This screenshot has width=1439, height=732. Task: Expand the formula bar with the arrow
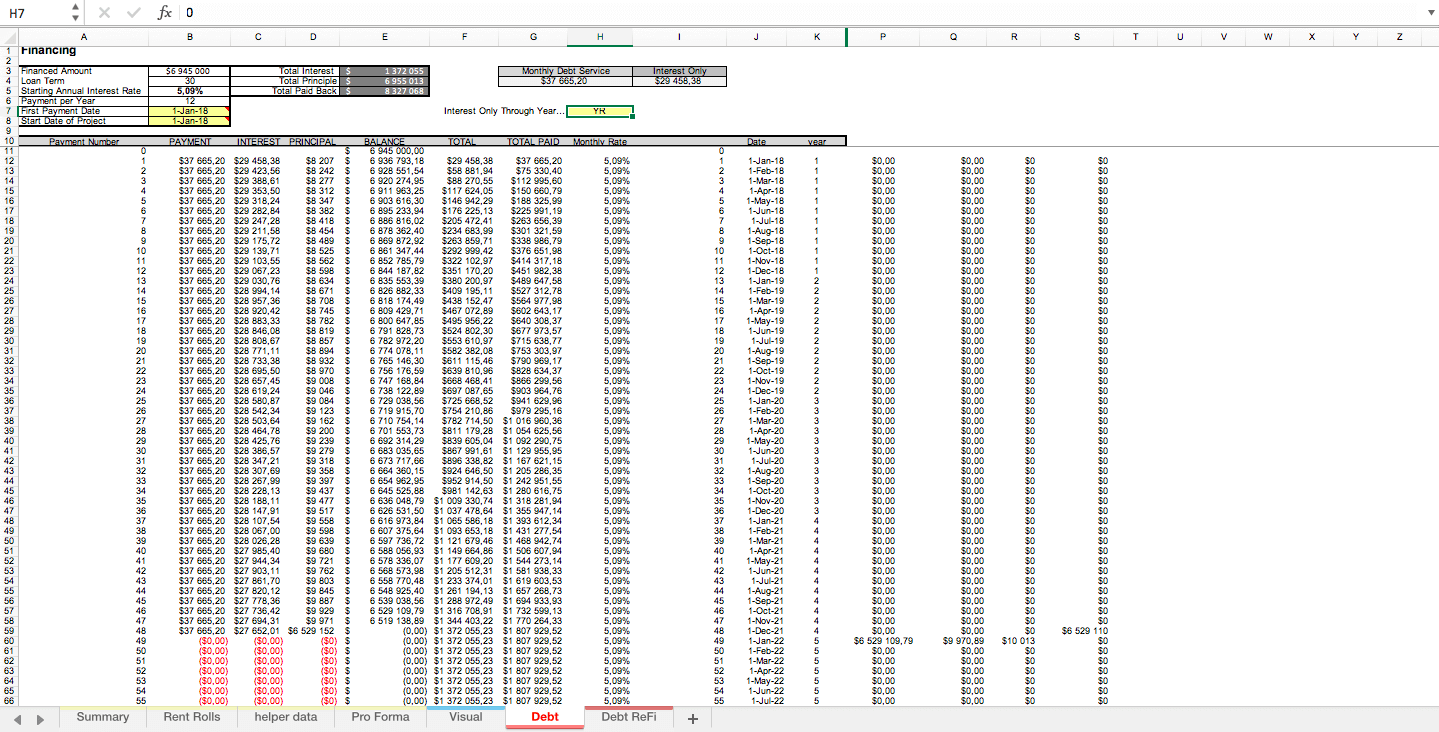coord(1429,12)
